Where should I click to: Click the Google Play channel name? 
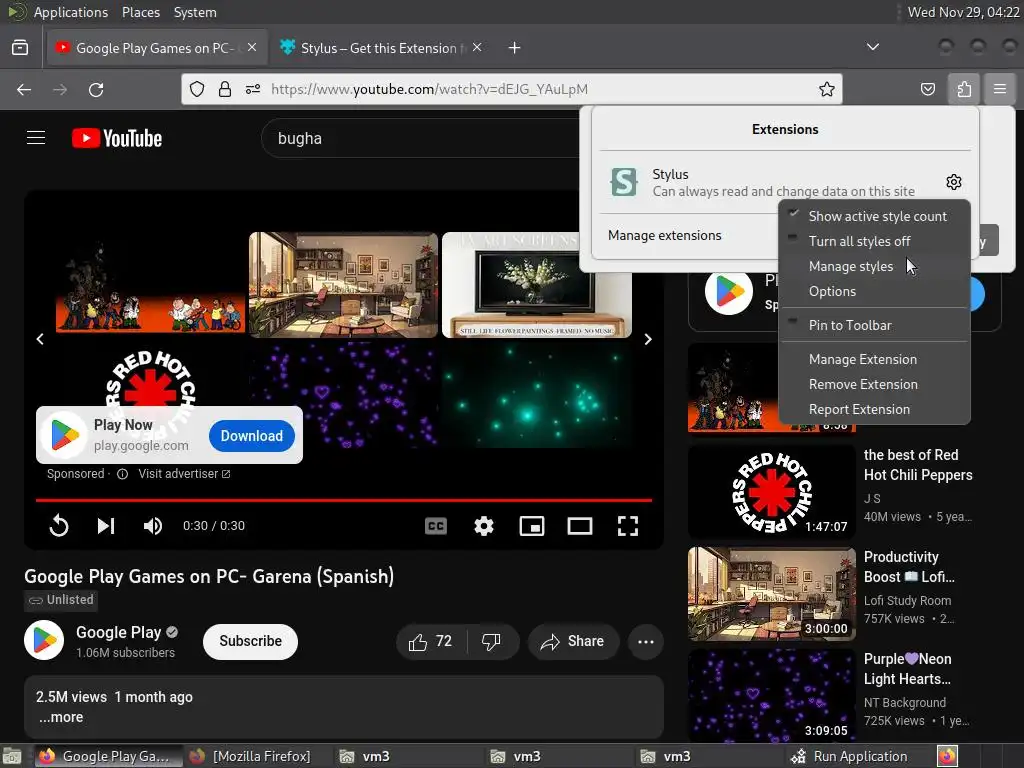tap(119, 632)
